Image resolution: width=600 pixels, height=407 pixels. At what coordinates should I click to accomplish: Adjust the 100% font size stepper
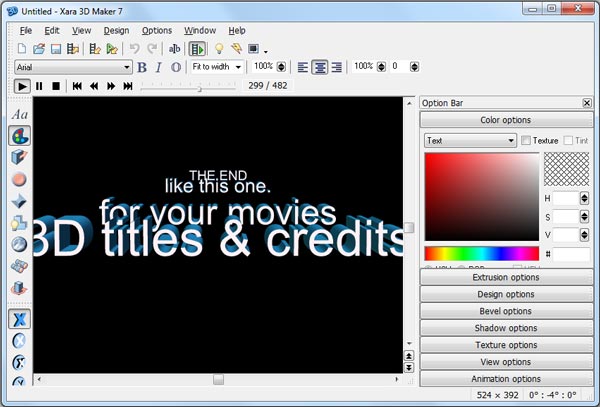pyautogui.click(x=281, y=67)
